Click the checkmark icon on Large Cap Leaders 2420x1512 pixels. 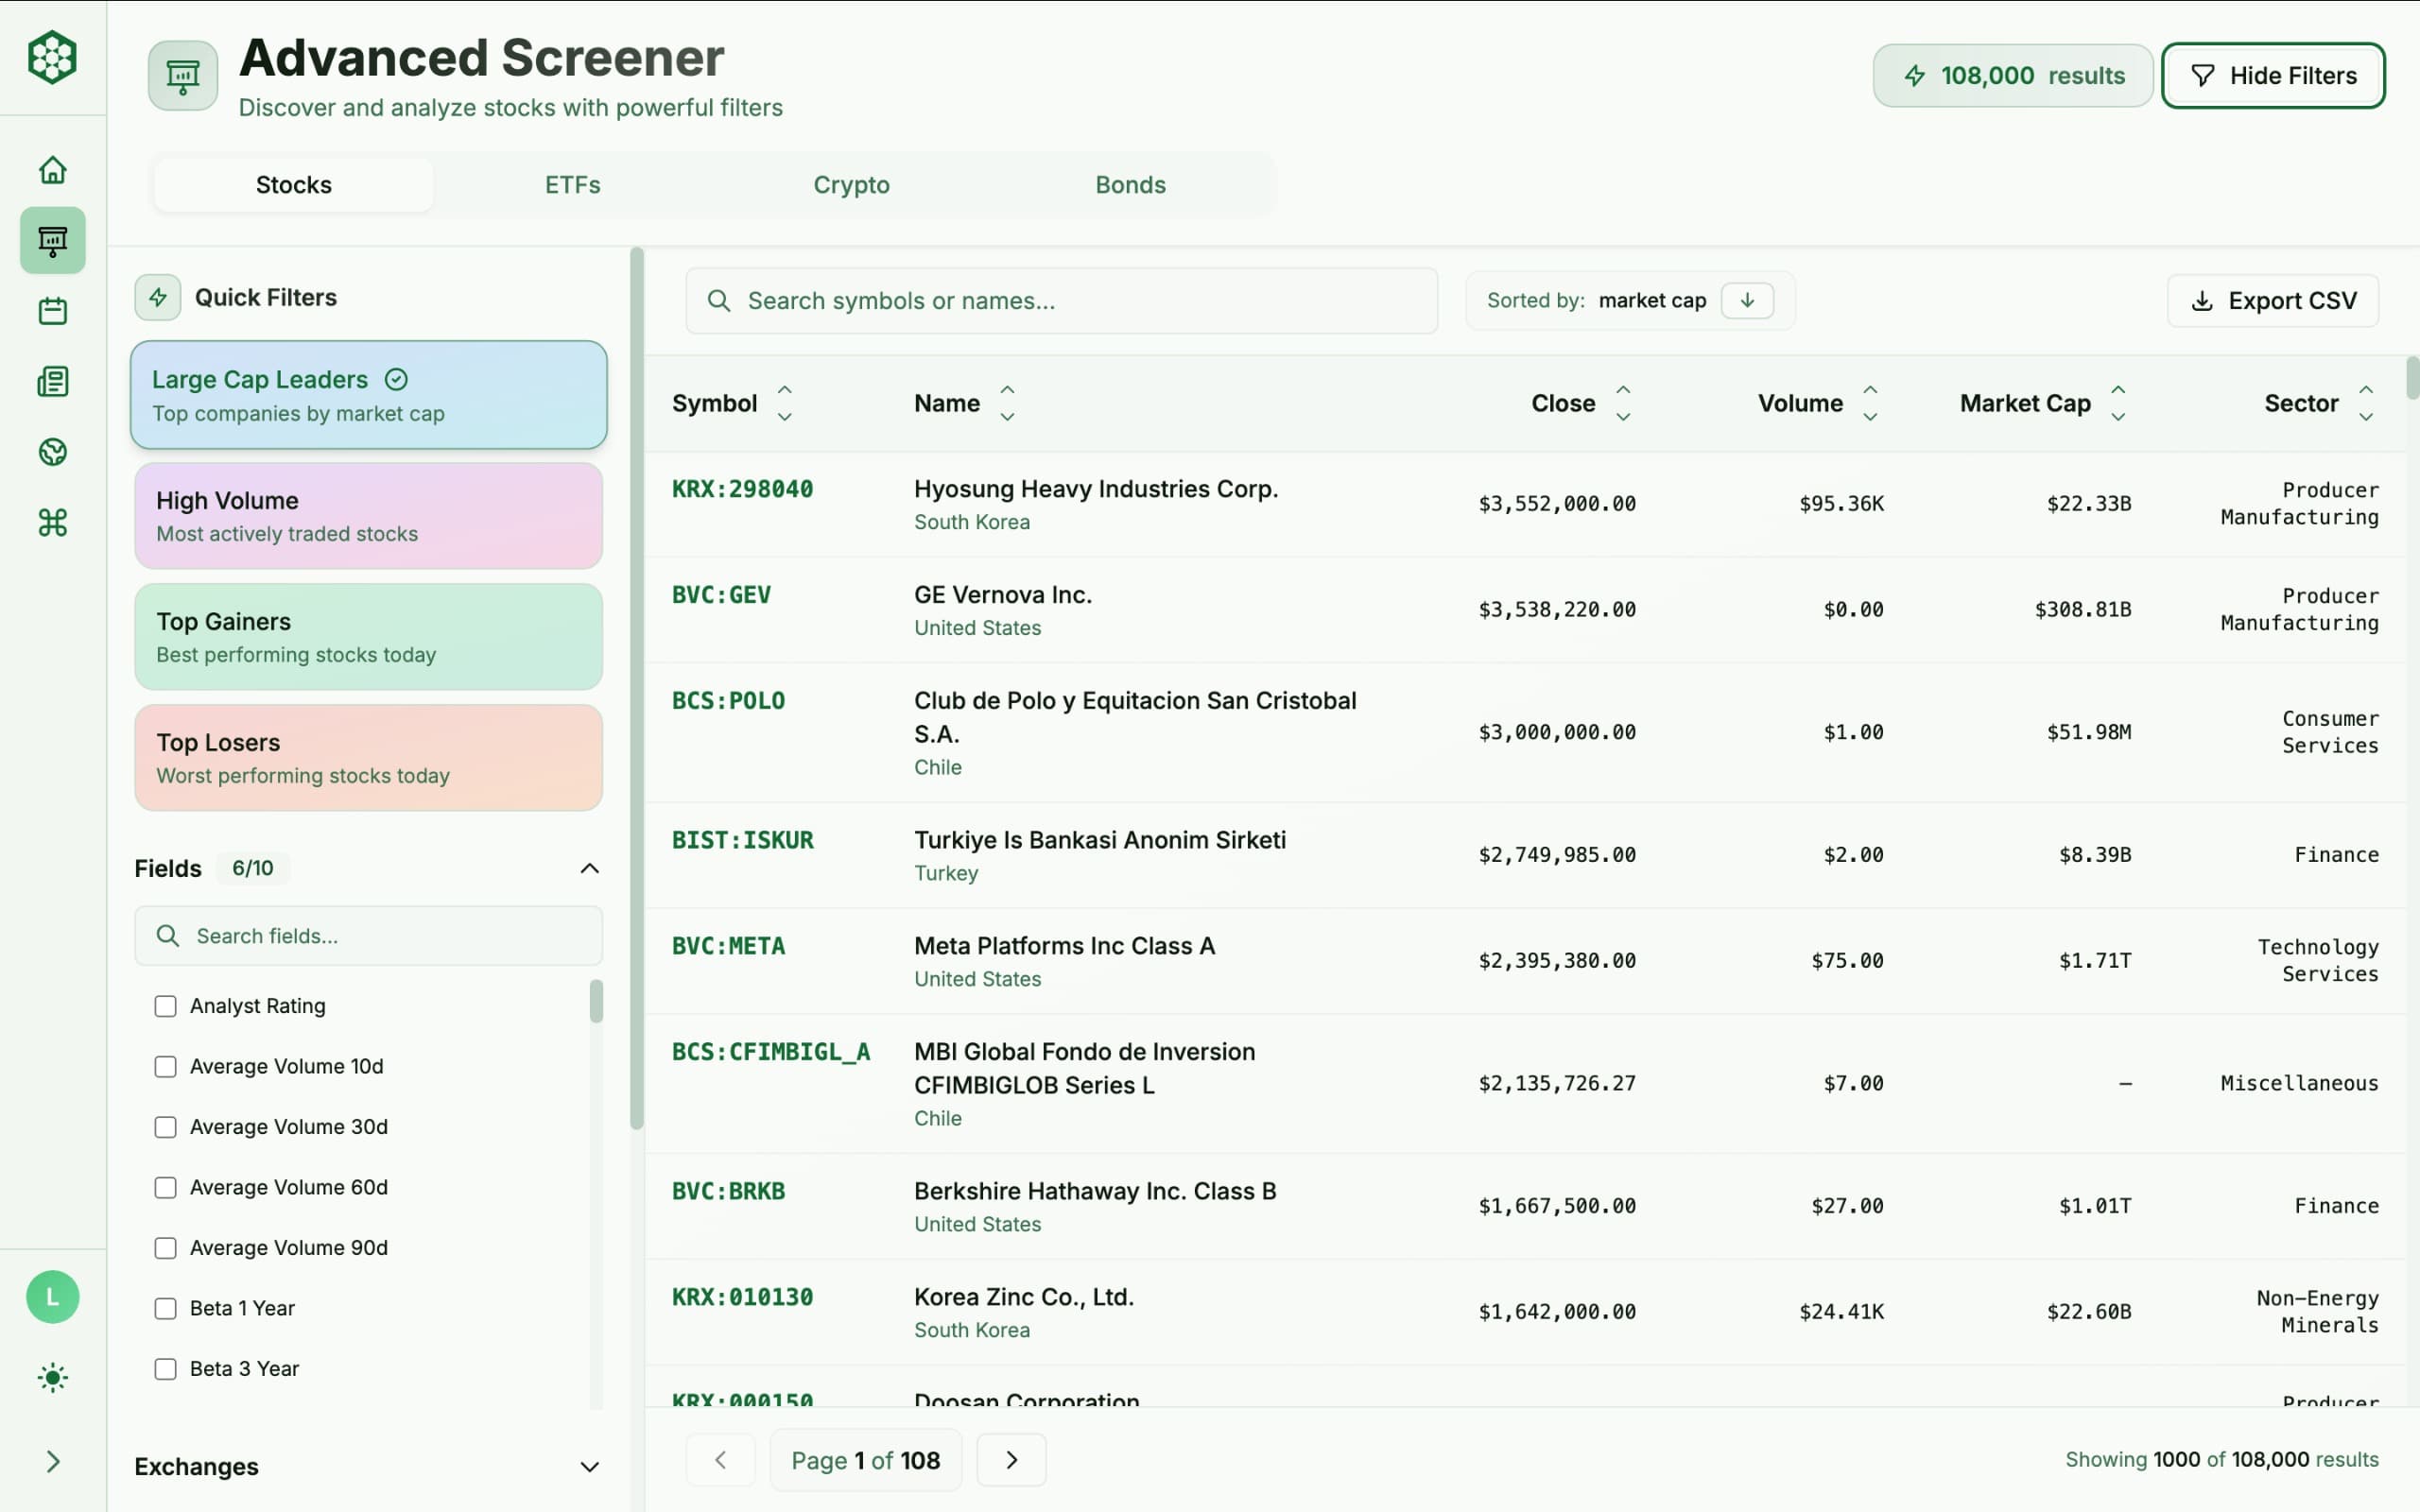tap(396, 380)
